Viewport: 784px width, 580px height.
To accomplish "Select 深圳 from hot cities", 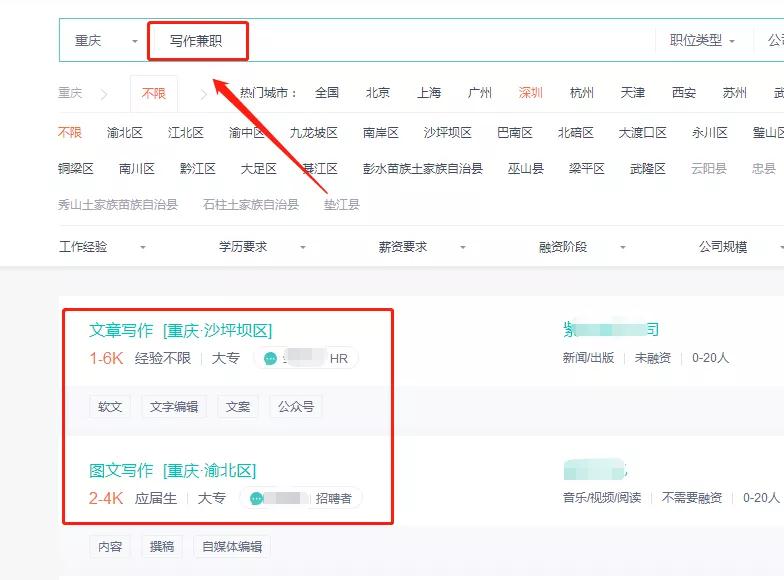I will click(531, 93).
